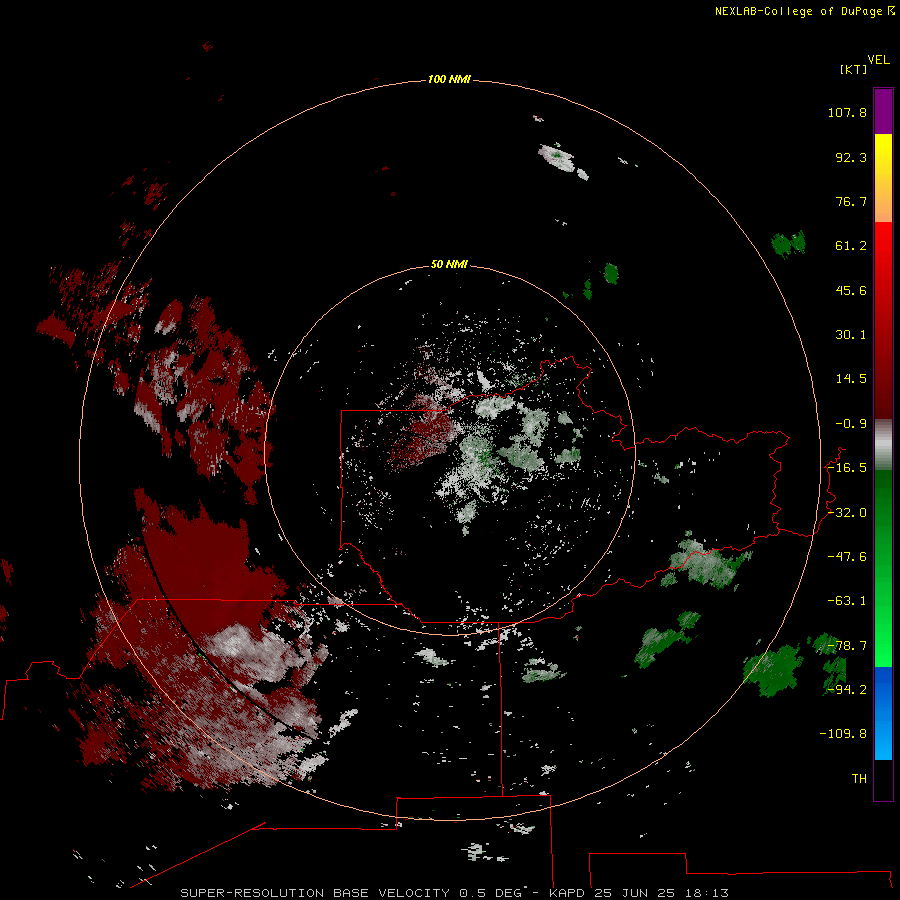900x900 pixels.
Task: Click the -94.2 legend value
Action: tap(847, 690)
